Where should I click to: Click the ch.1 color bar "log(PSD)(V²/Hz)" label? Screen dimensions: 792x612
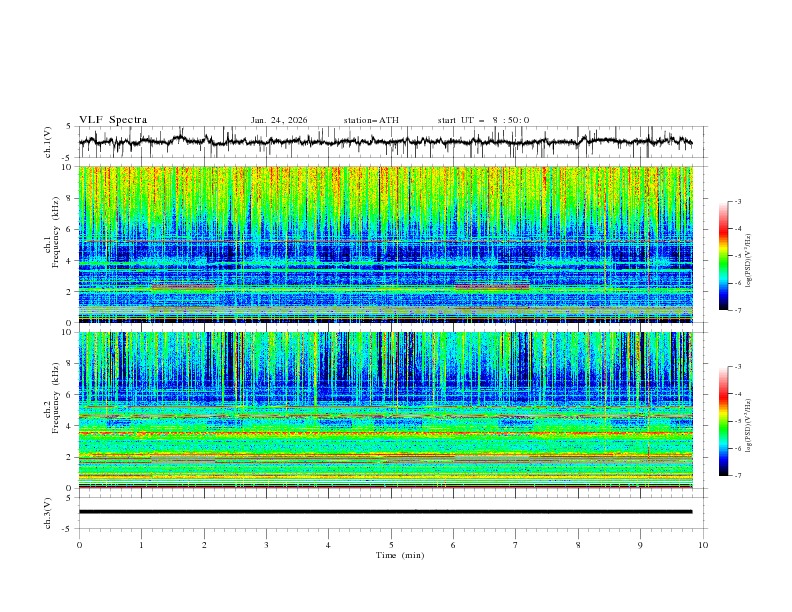tap(749, 259)
